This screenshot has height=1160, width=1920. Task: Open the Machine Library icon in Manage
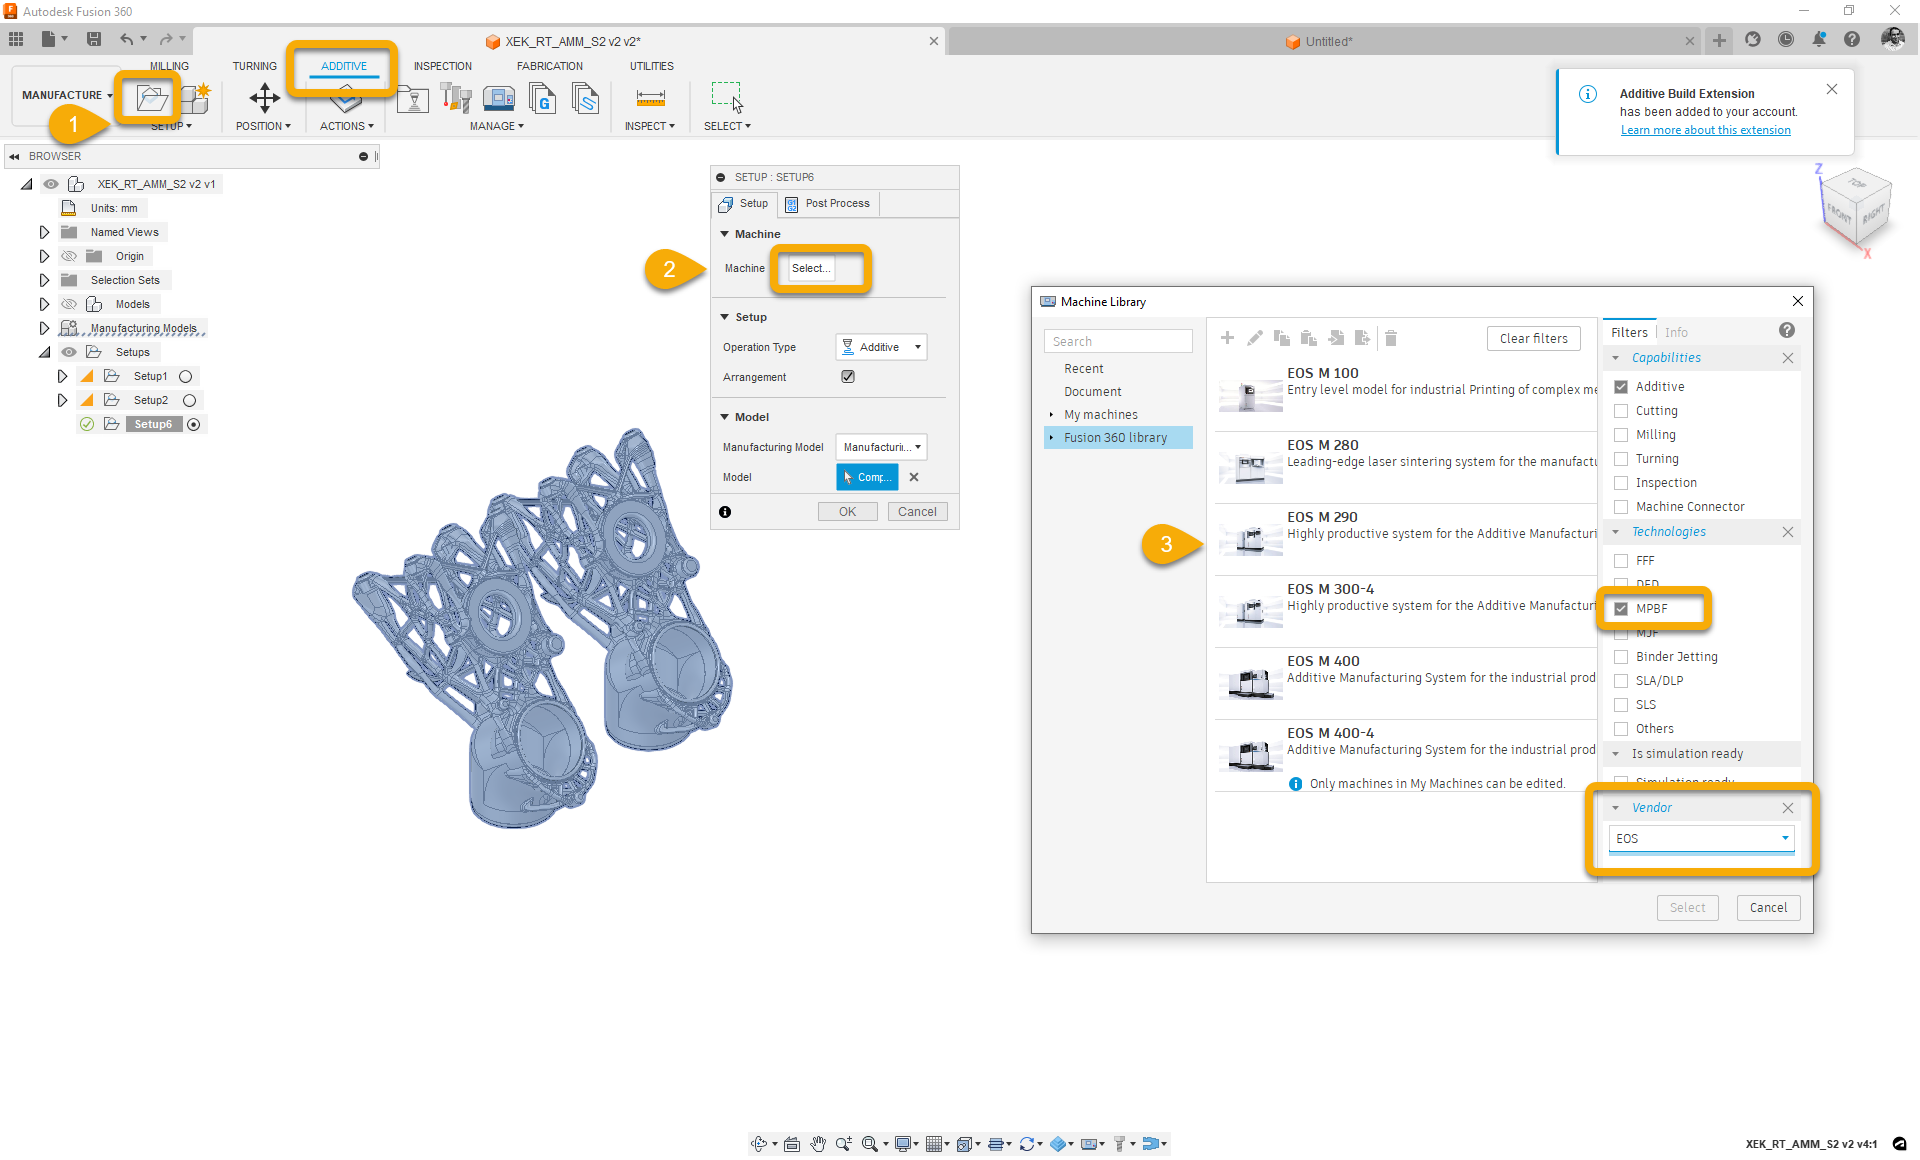(x=498, y=98)
